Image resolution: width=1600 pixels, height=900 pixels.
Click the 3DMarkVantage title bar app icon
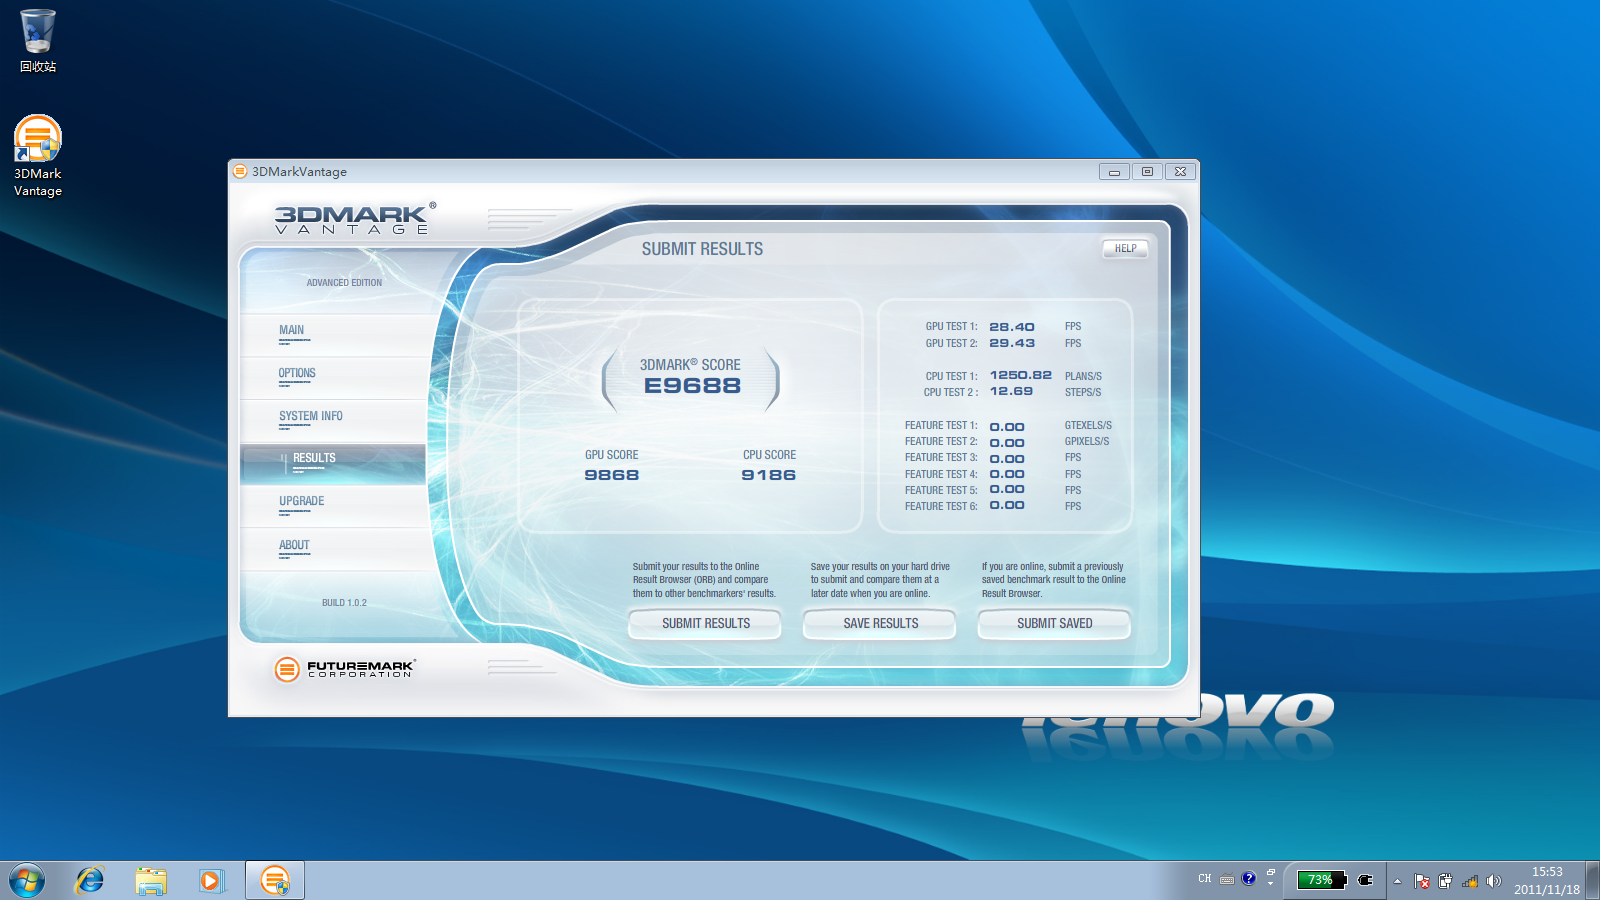tap(240, 171)
